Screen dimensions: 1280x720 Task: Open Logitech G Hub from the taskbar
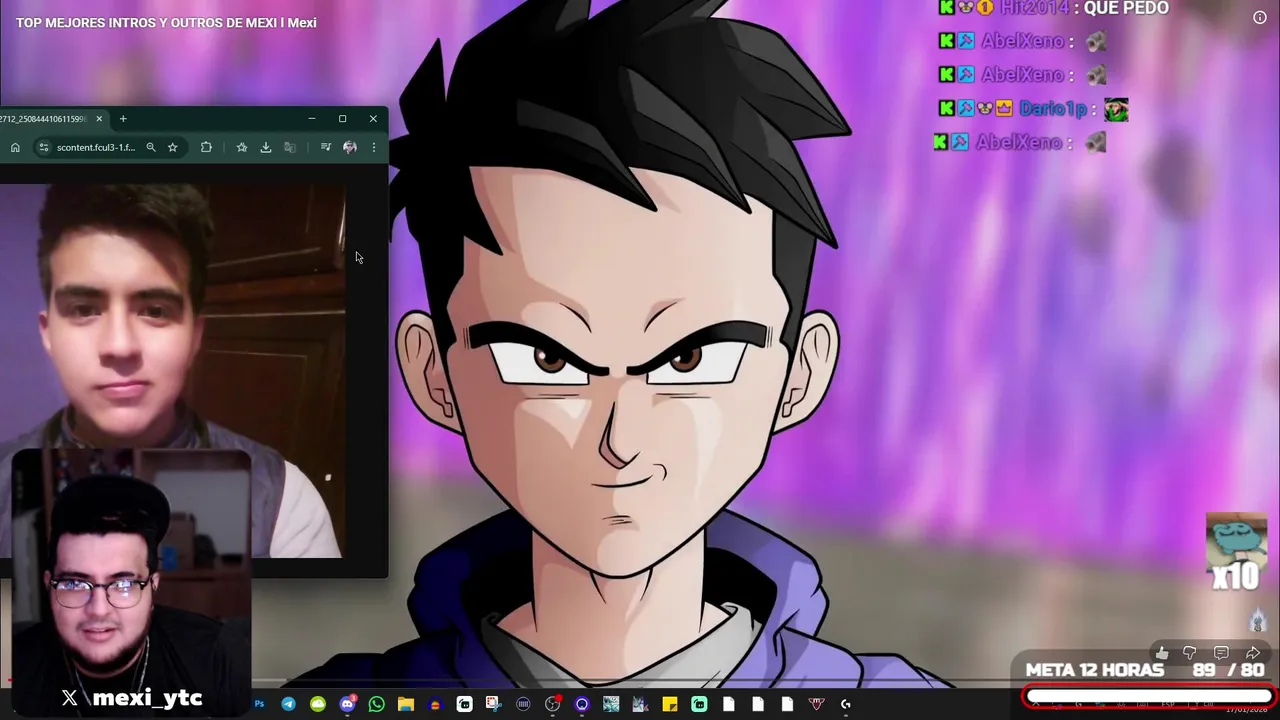[846, 704]
